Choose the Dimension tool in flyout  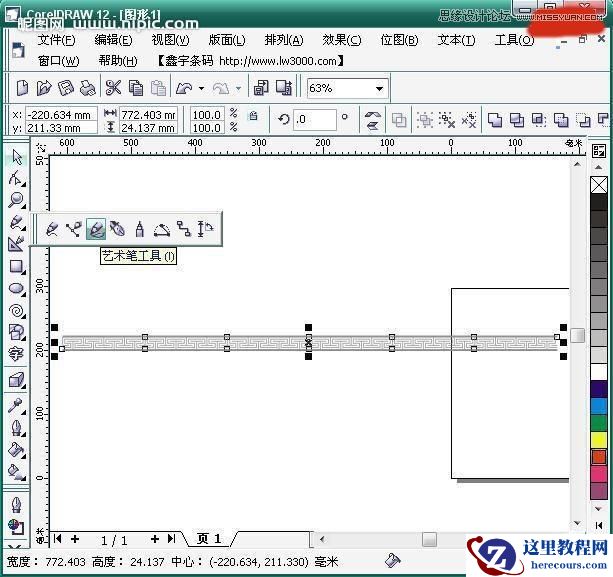pos(205,229)
